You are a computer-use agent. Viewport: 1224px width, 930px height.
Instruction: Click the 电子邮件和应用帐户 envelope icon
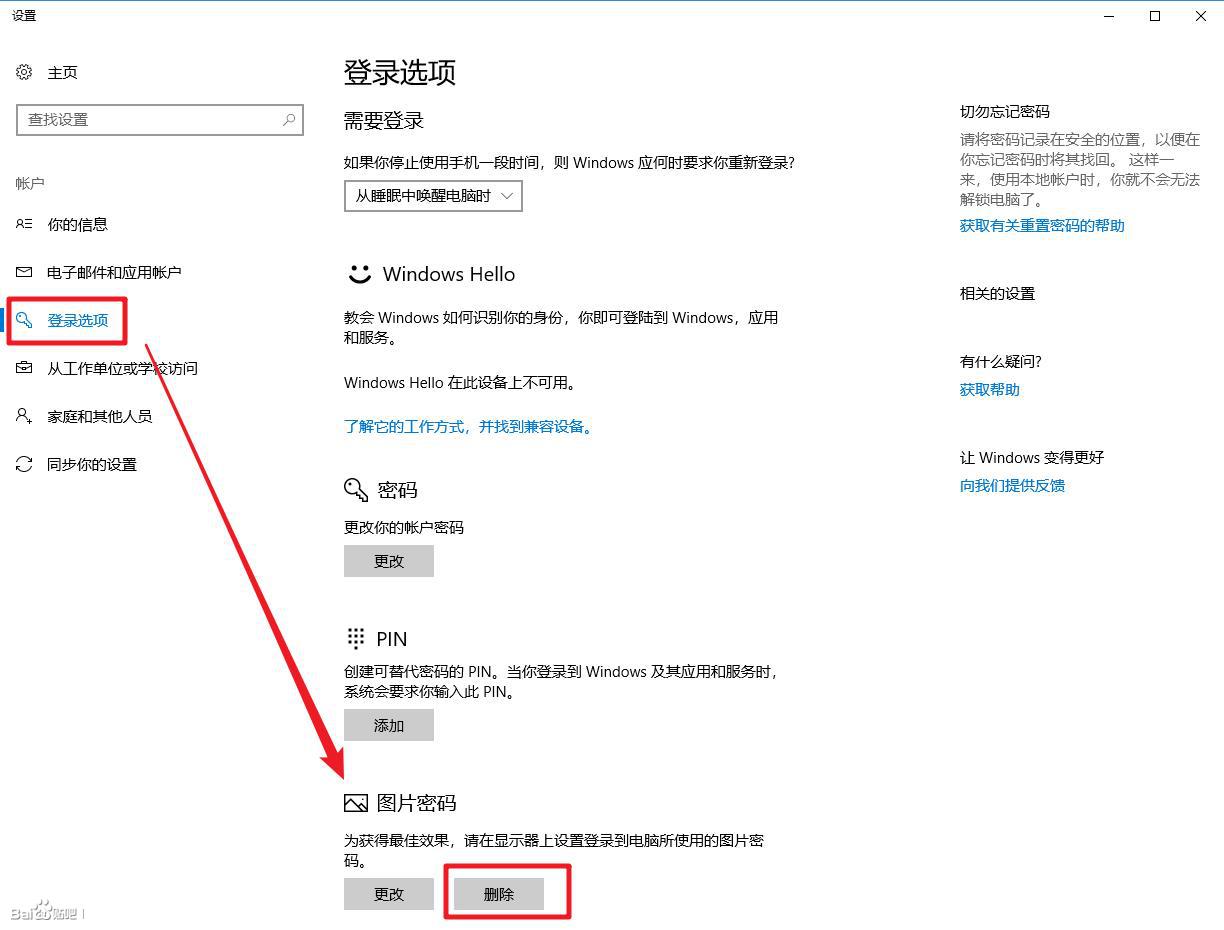[24, 272]
